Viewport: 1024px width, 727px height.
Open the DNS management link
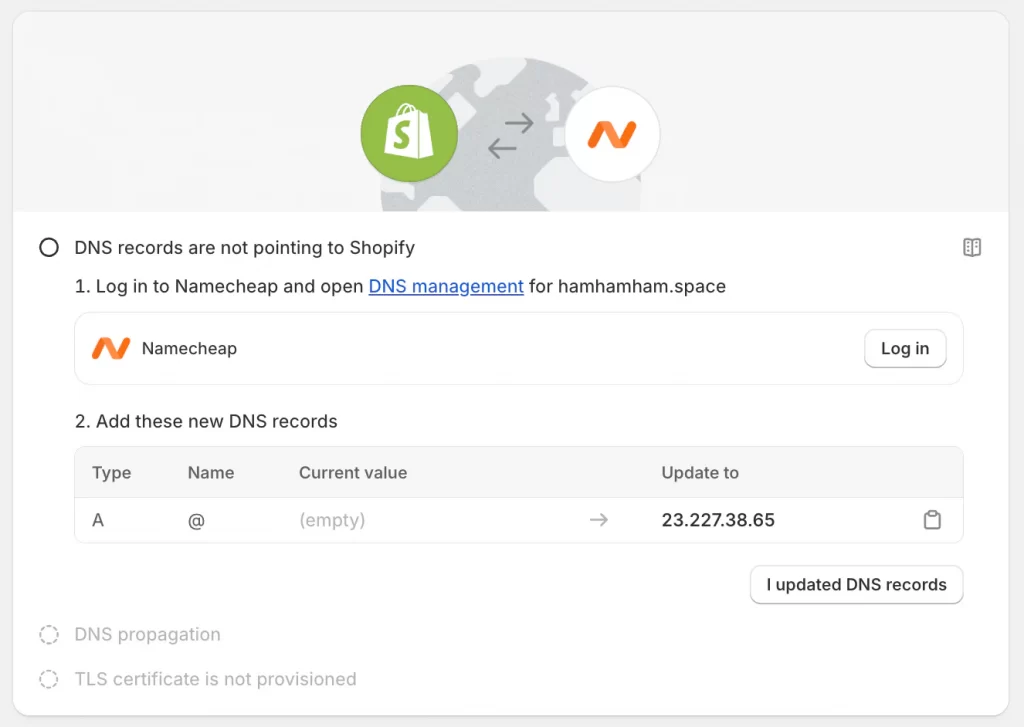(445, 286)
